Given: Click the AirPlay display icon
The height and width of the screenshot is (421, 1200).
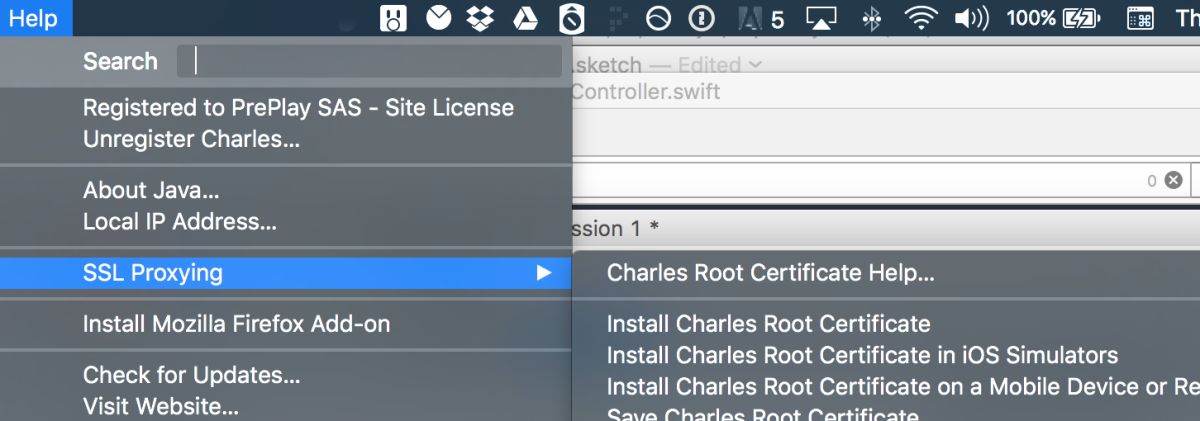Looking at the screenshot, I should click(x=821, y=17).
